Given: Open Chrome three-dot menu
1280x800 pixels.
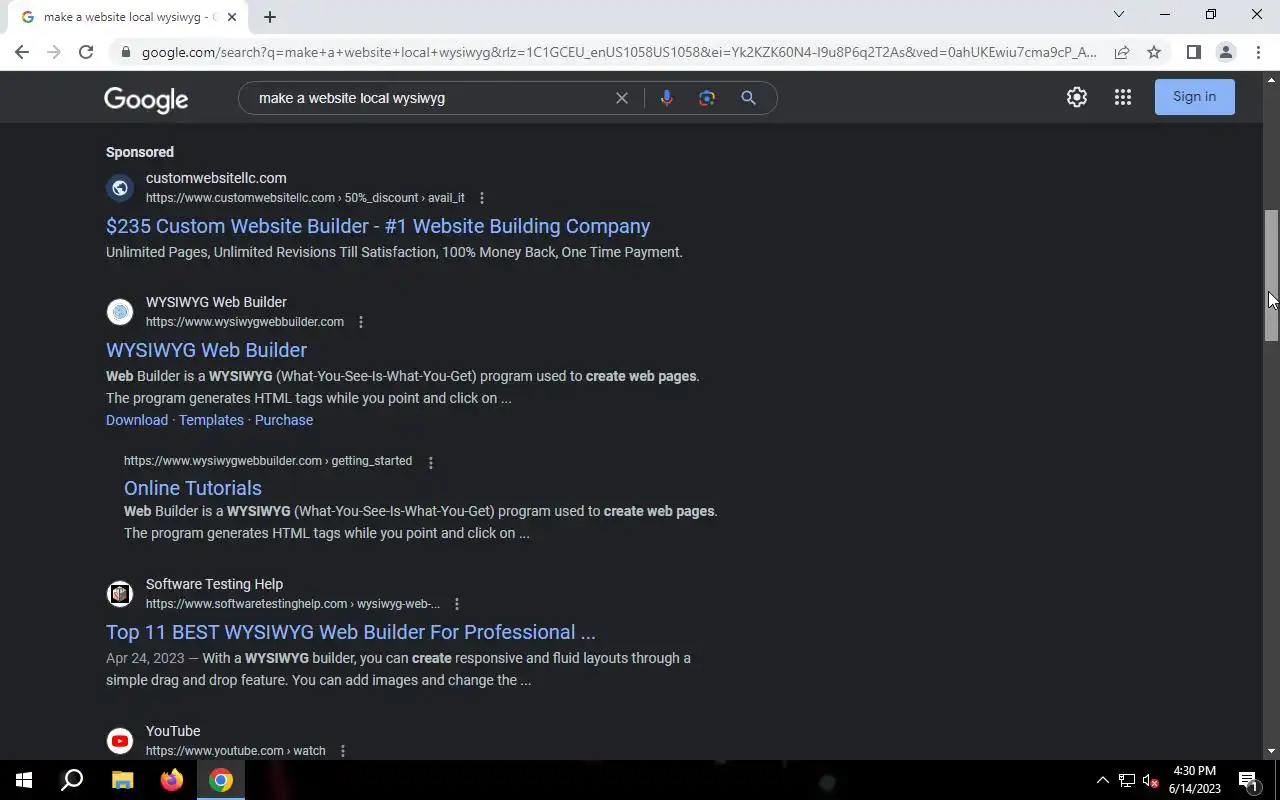Looking at the screenshot, I should click(x=1258, y=52).
